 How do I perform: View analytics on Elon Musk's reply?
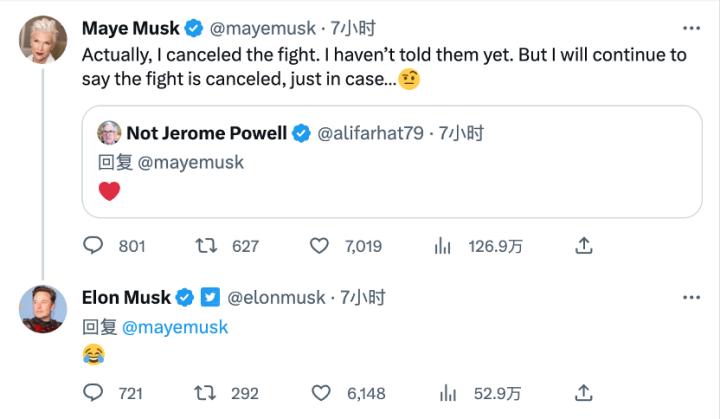pos(444,393)
